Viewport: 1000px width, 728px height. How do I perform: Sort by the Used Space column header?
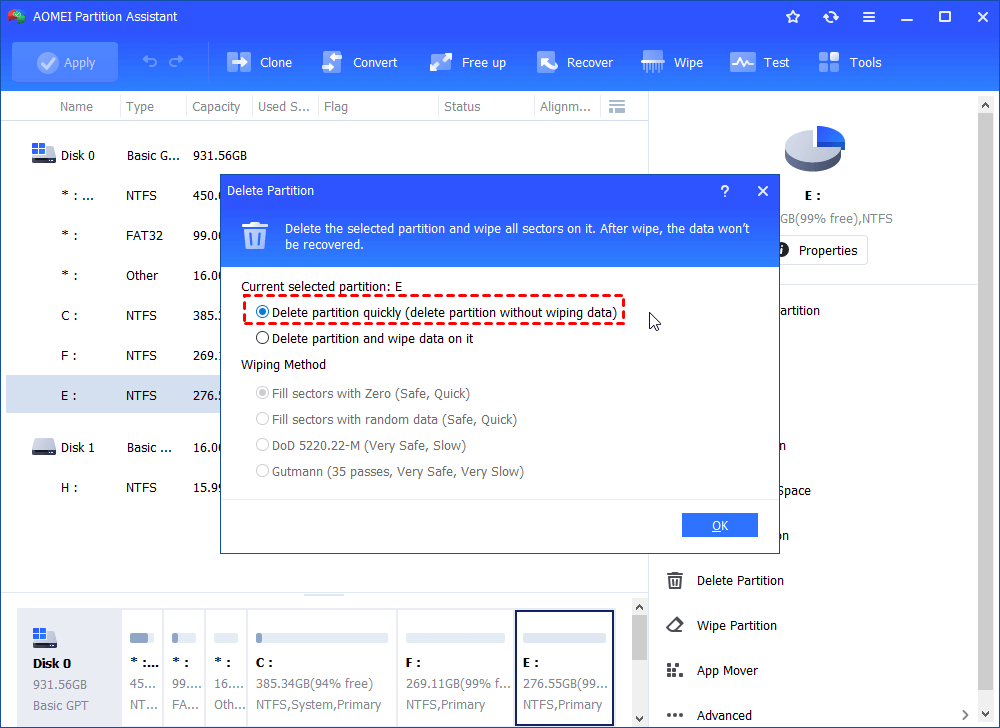click(283, 106)
